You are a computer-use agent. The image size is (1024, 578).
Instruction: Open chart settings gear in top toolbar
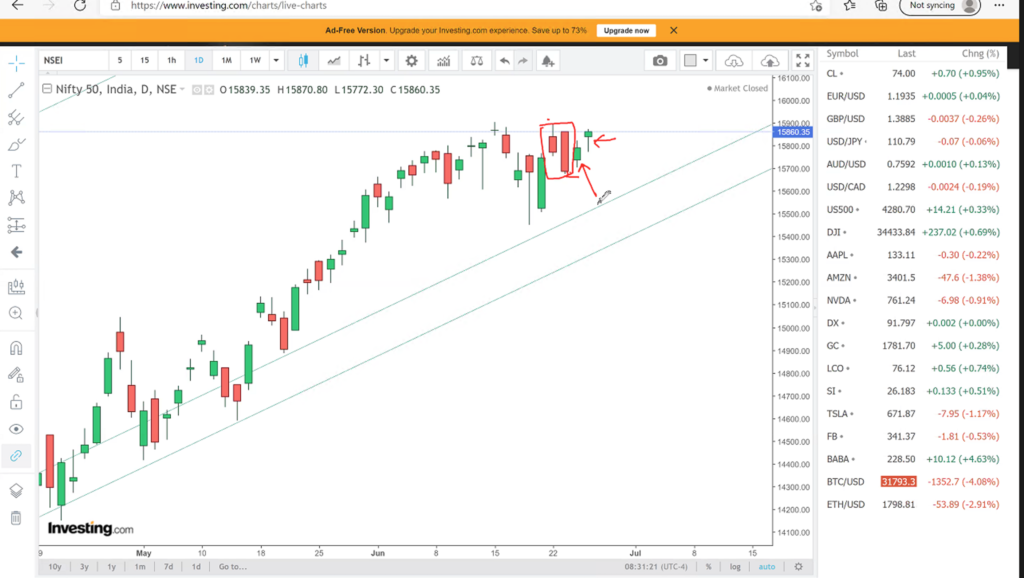pos(410,61)
